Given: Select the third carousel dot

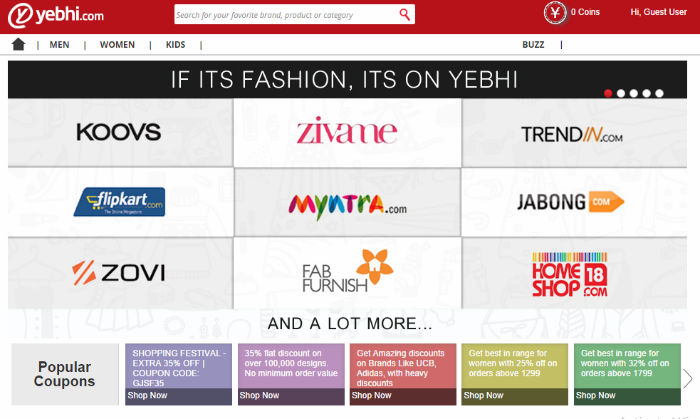Looking at the screenshot, I should point(633,93).
